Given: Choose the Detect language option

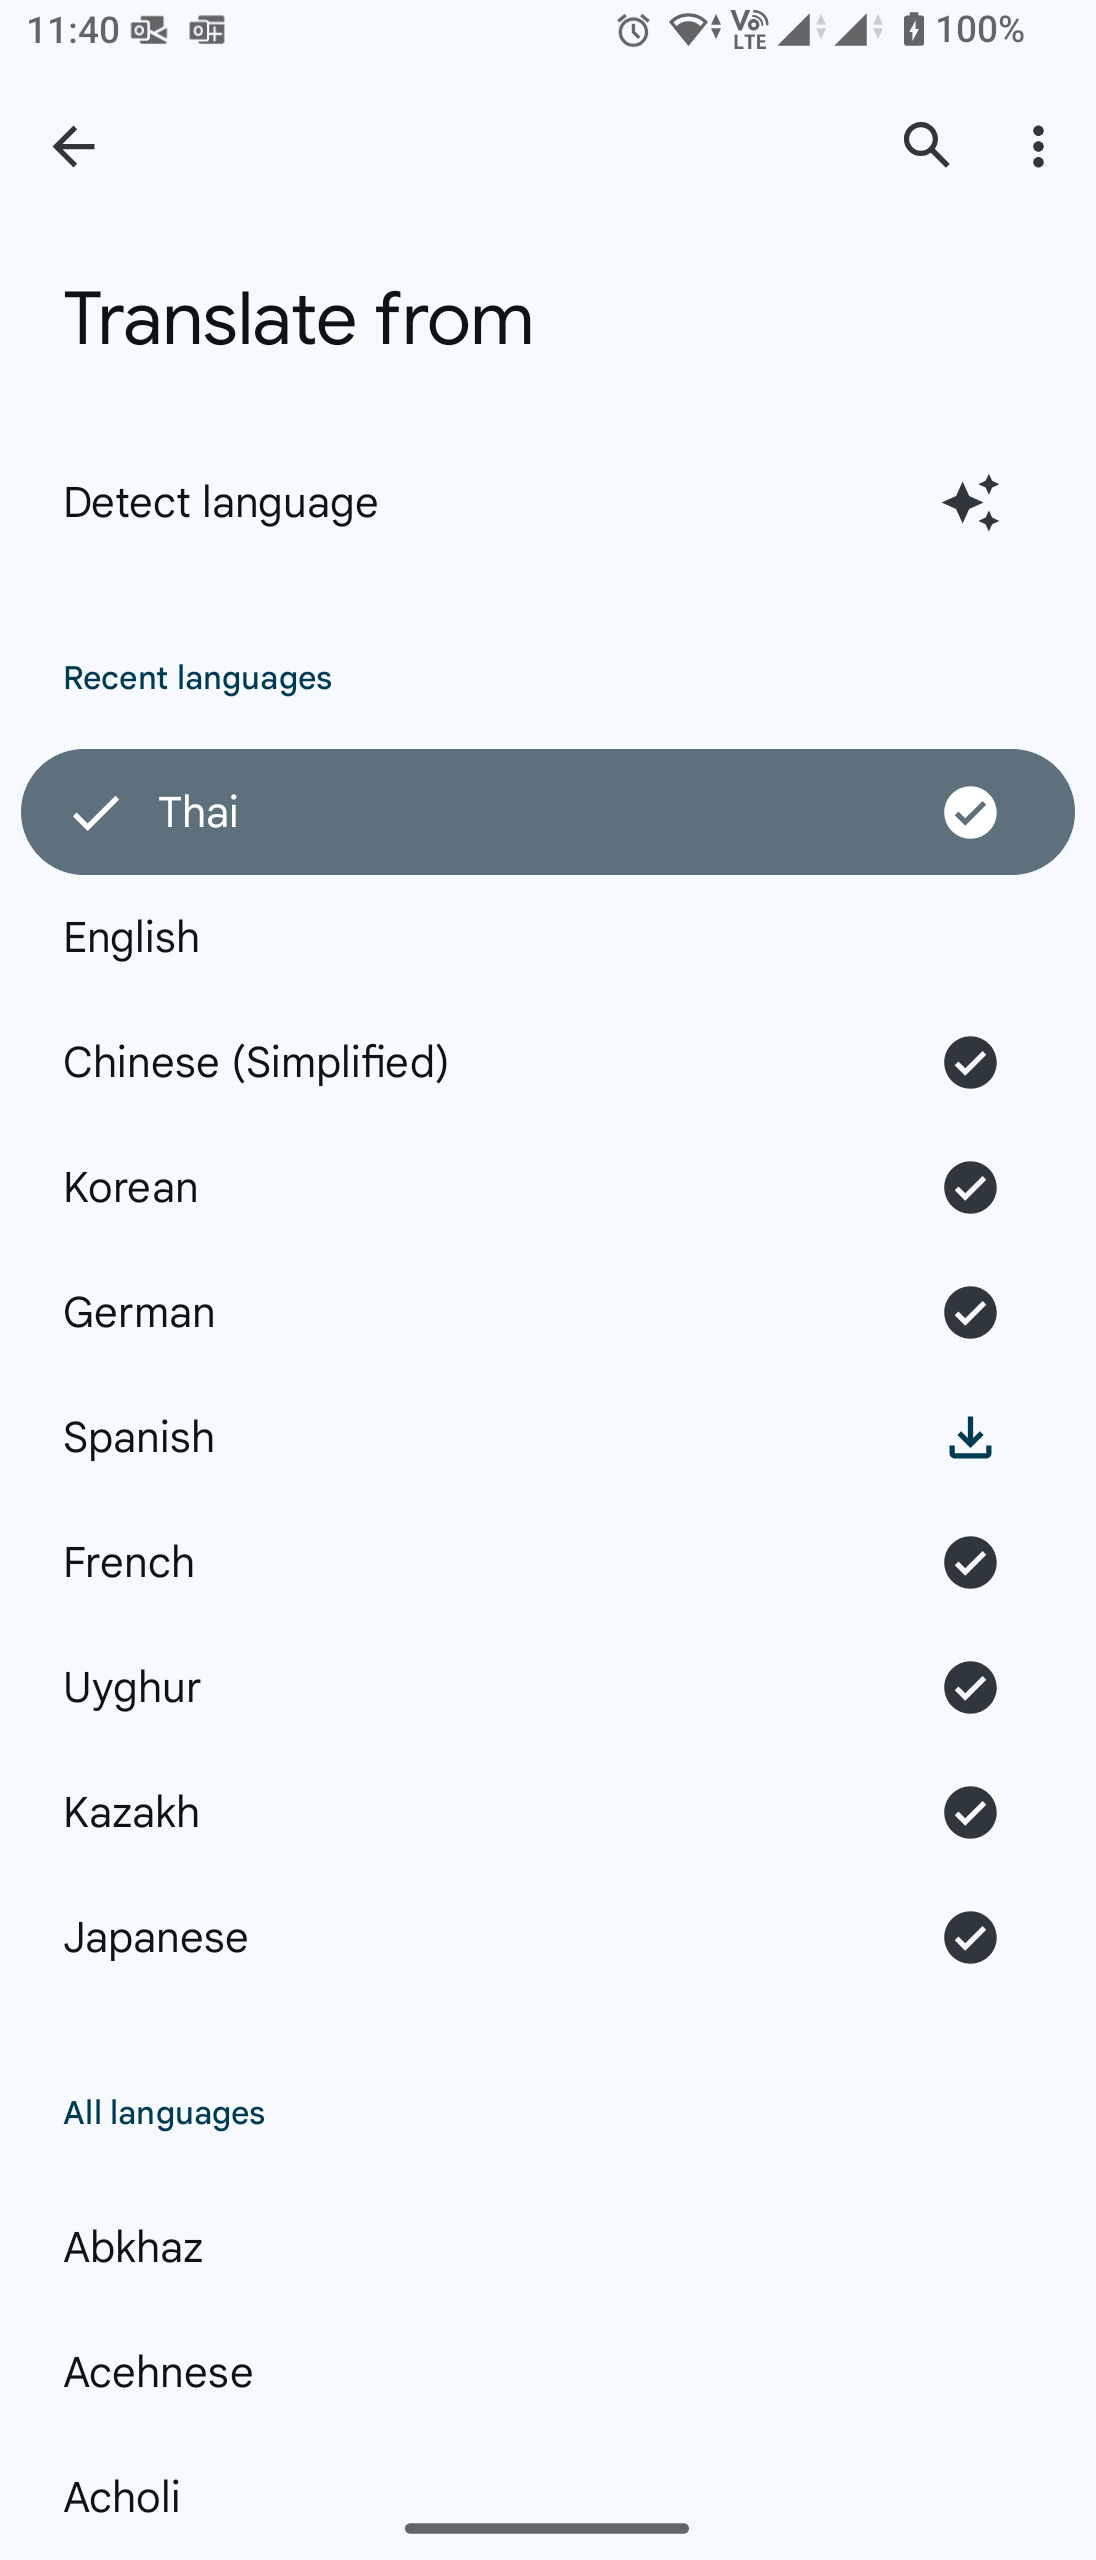Looking at the screenshot, I should 221,502.
